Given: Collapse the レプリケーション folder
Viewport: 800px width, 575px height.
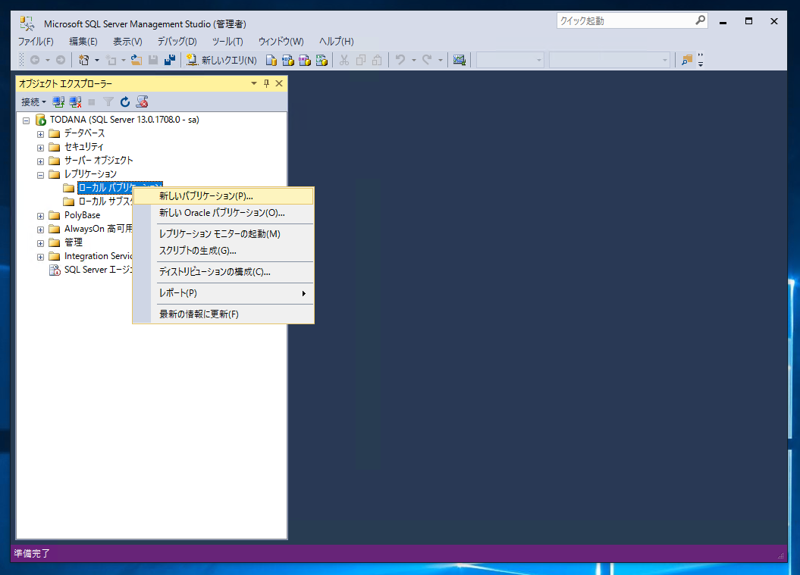Looking at the screenshot, I should point(40,175).
